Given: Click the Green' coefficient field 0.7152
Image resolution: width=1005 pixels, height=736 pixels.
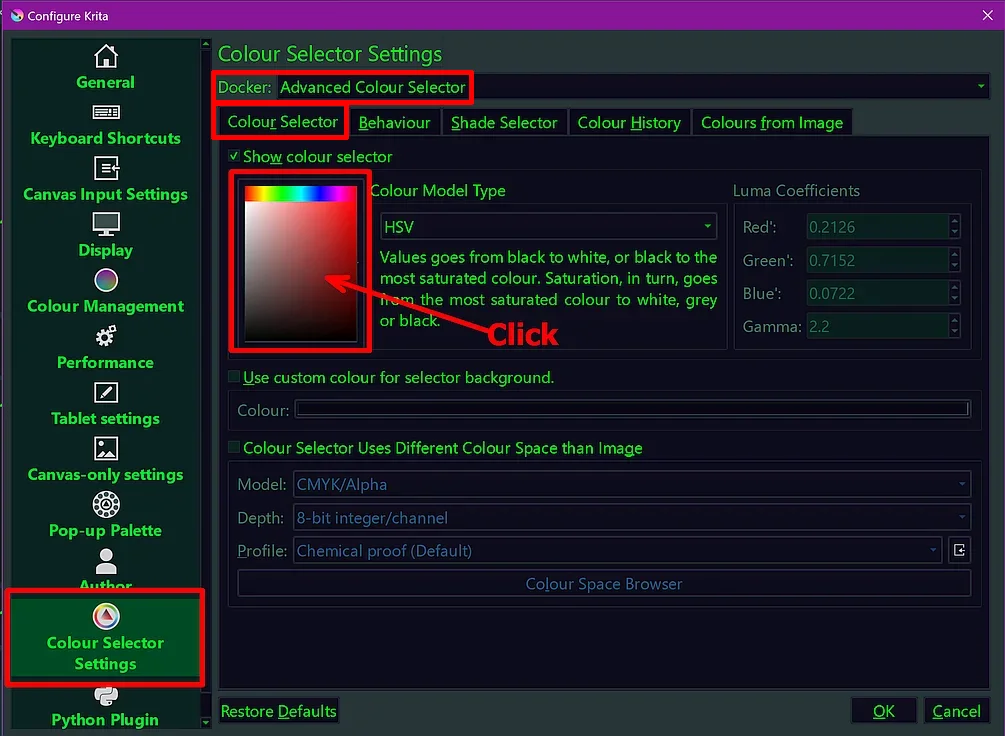Looking at the screenshot, I should pos(877,260).
